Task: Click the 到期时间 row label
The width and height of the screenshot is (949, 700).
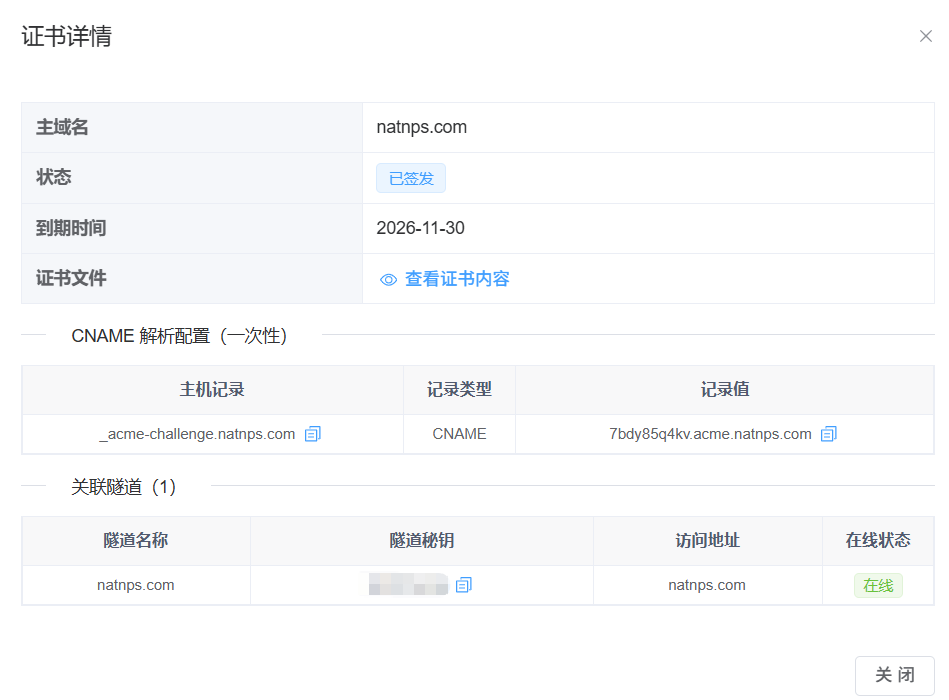Action: pos(71,228)
